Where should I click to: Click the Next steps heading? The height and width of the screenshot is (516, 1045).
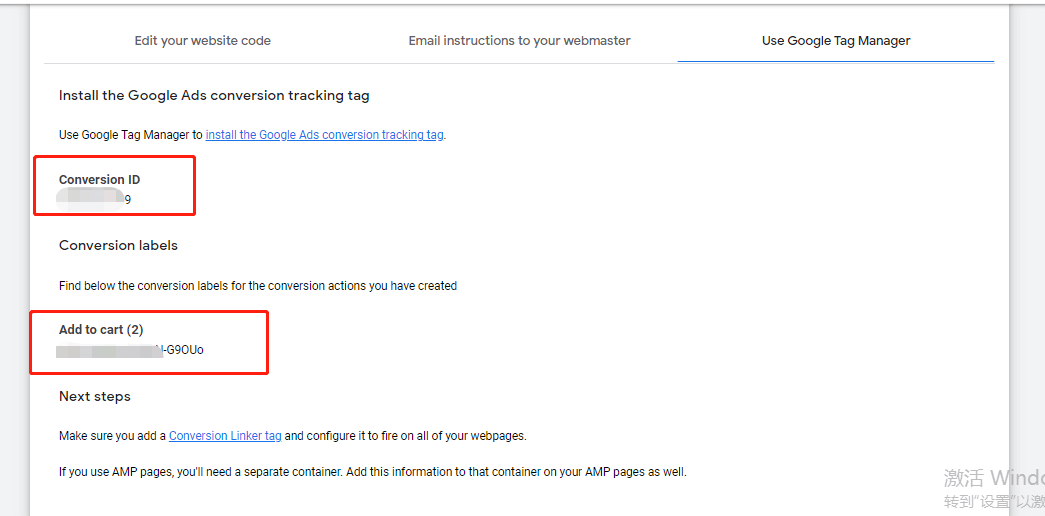[95, 397]
